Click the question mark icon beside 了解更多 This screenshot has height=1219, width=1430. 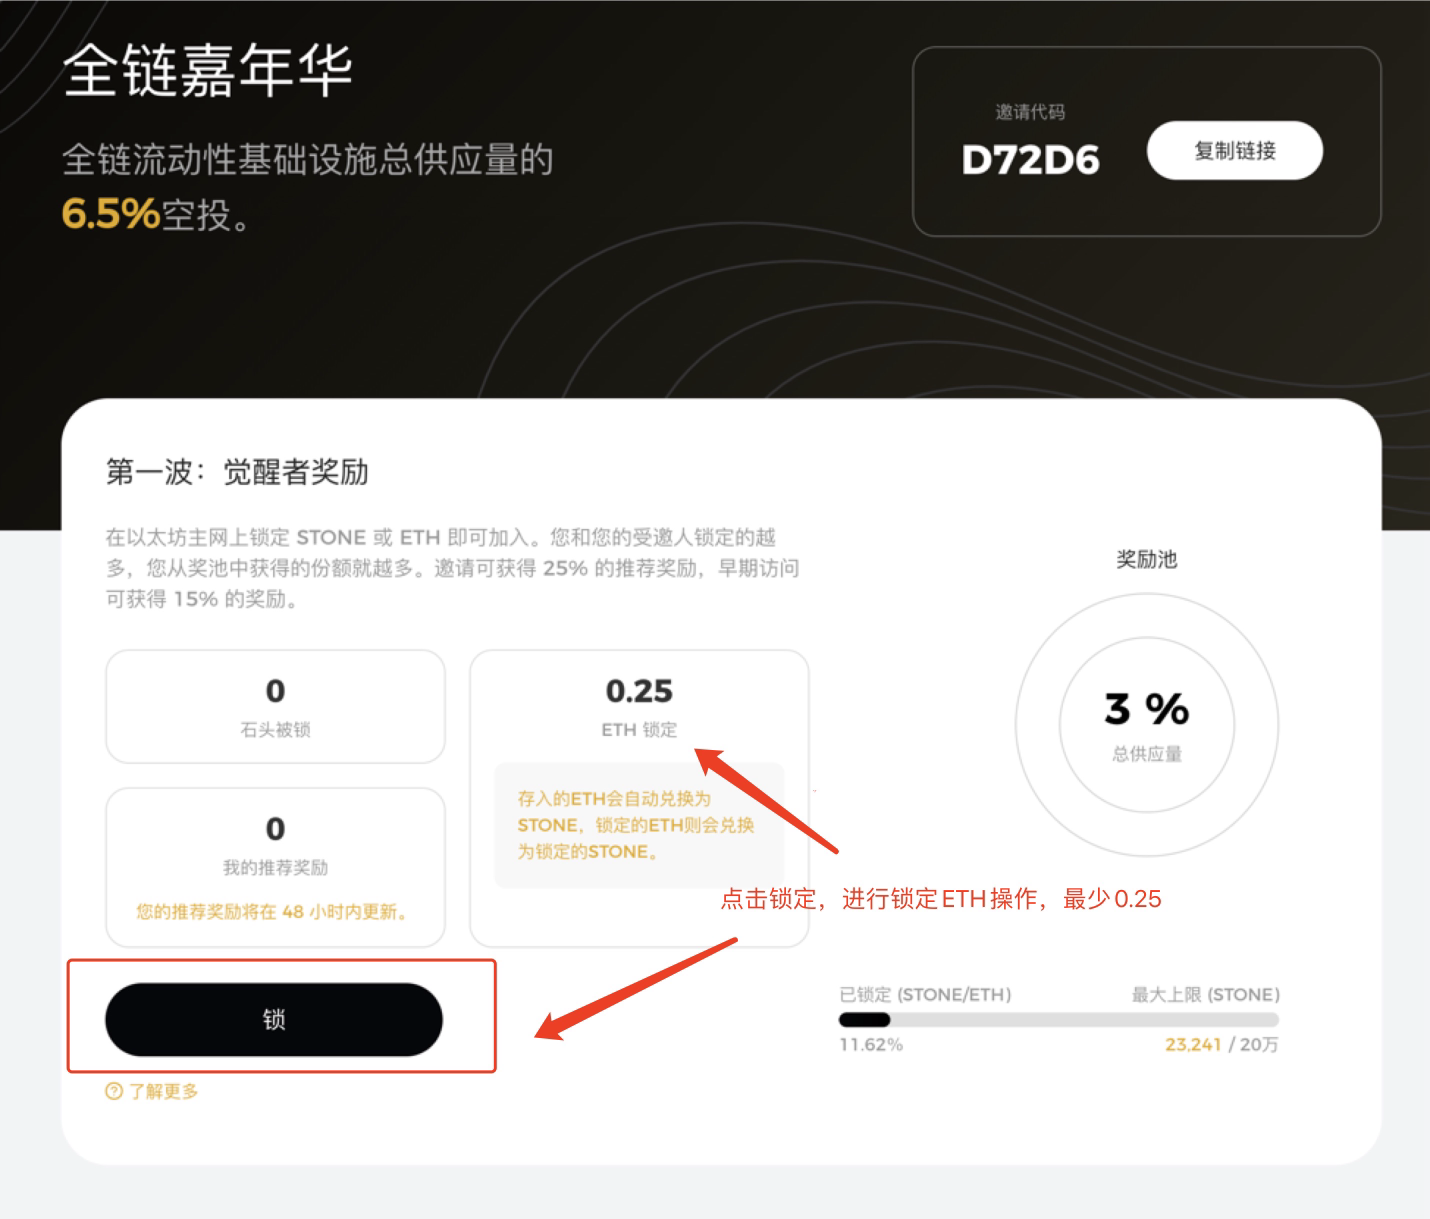[x=114, y=1091]
